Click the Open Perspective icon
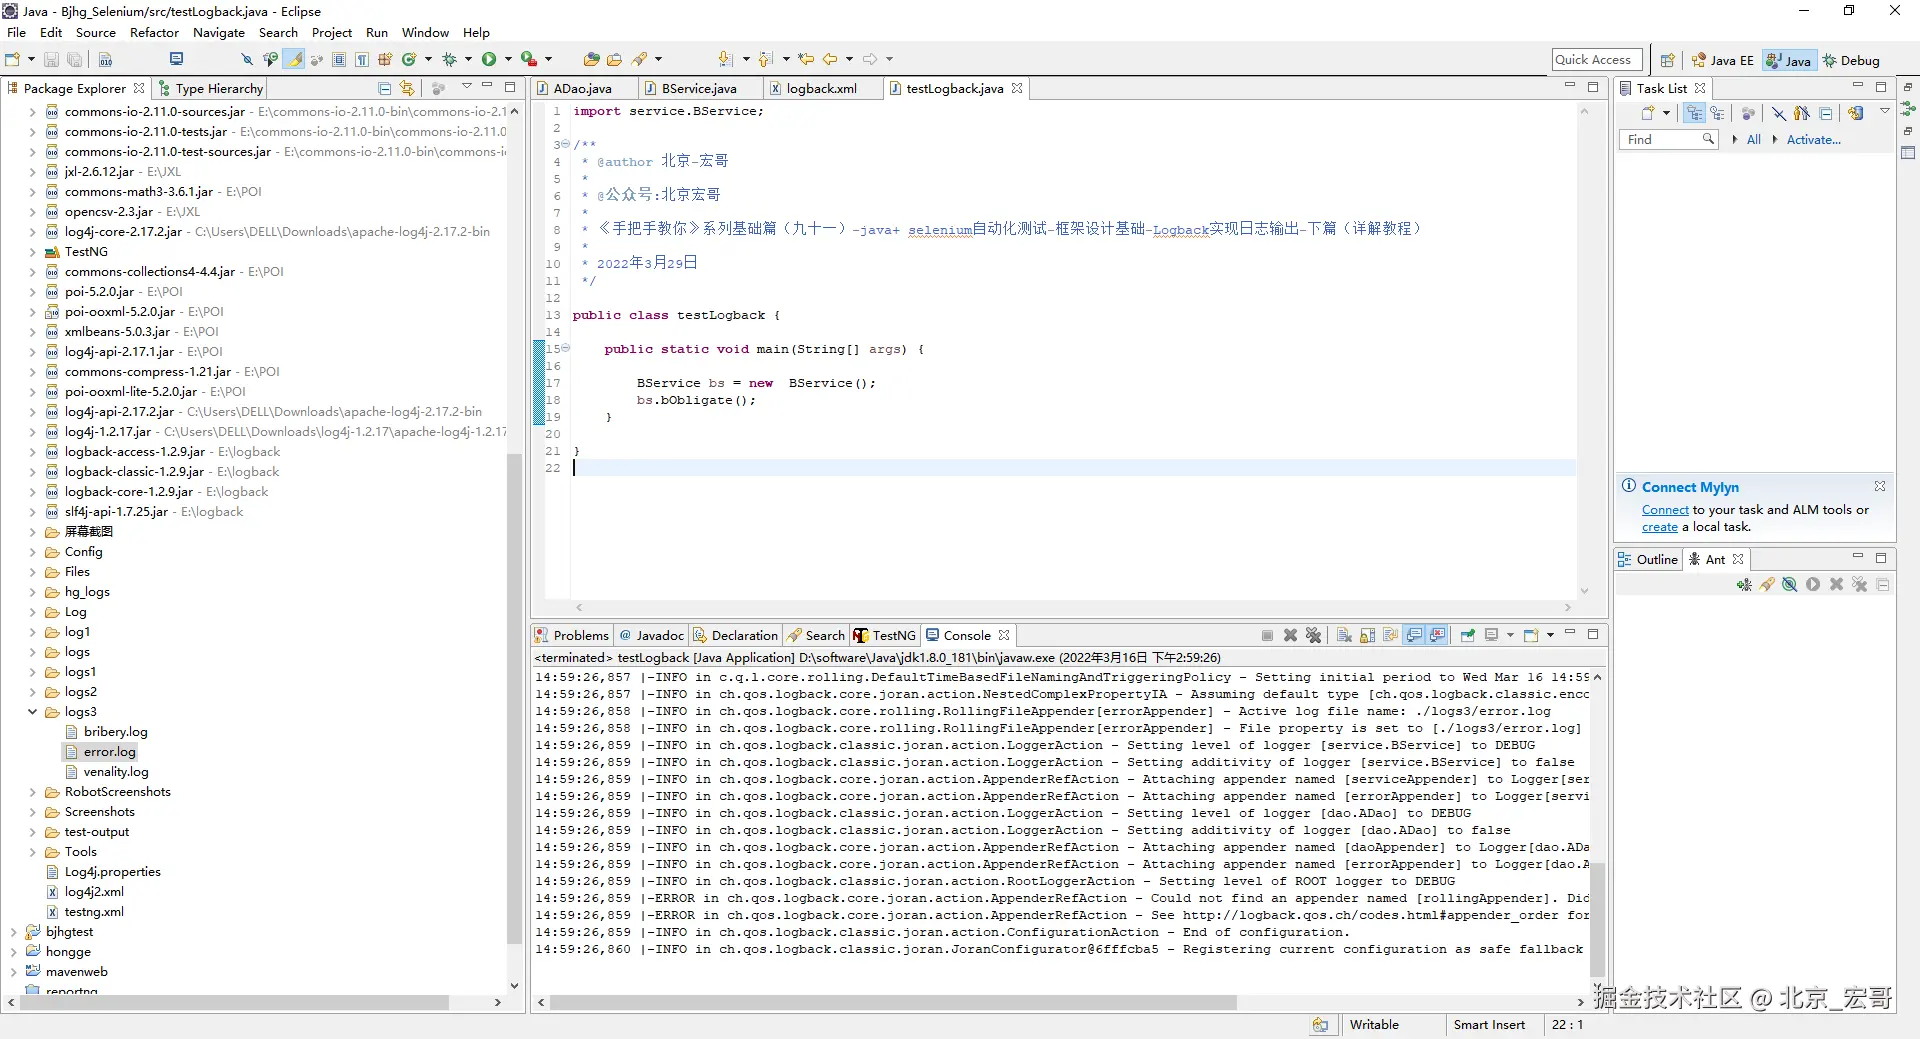1920x1039 pixels. click(x=1667, y=60)
